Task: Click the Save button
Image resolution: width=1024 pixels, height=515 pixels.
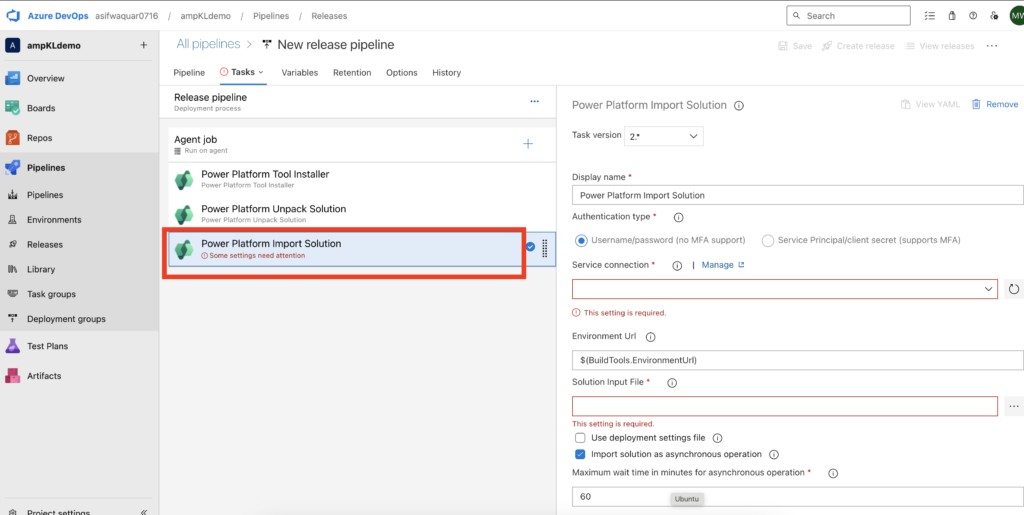Action: 795,46
